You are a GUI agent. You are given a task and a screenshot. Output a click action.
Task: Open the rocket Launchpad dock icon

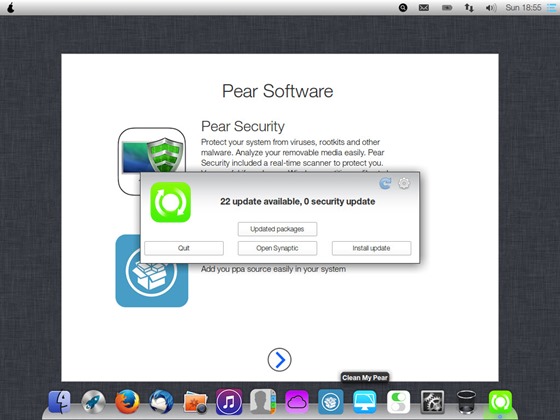click(93, 402)
